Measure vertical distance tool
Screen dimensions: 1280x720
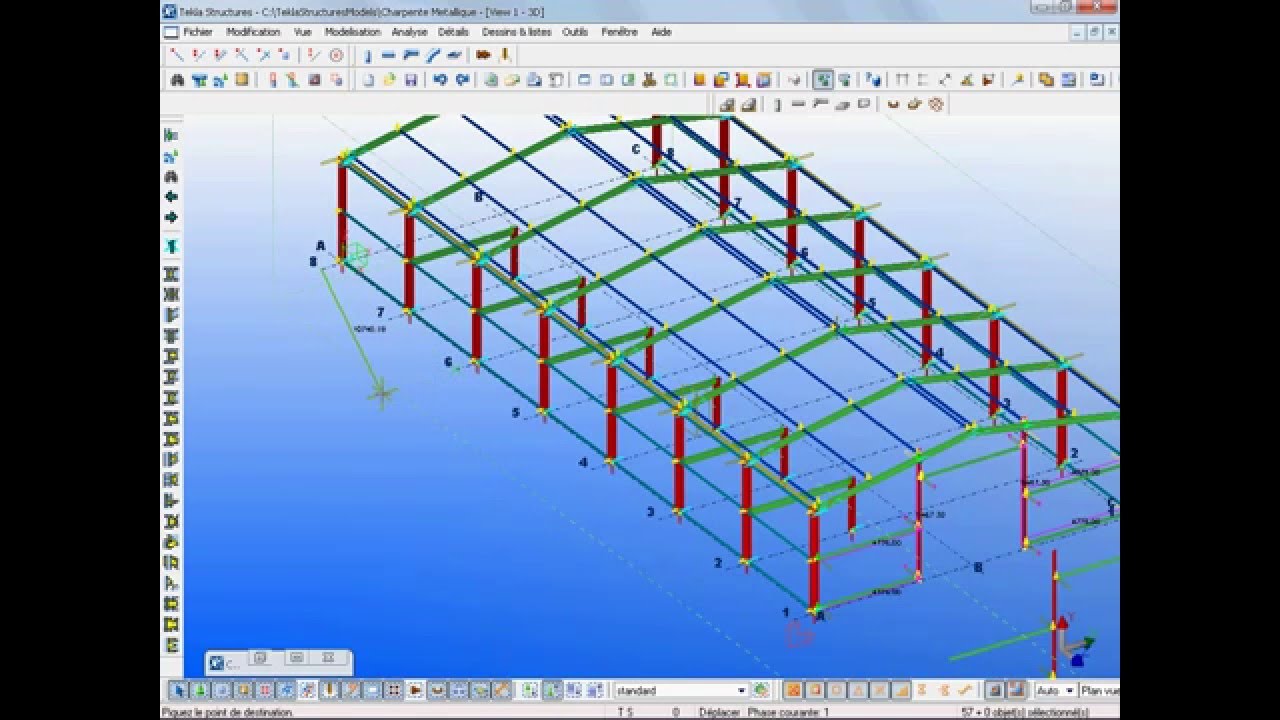pos(923,79)
